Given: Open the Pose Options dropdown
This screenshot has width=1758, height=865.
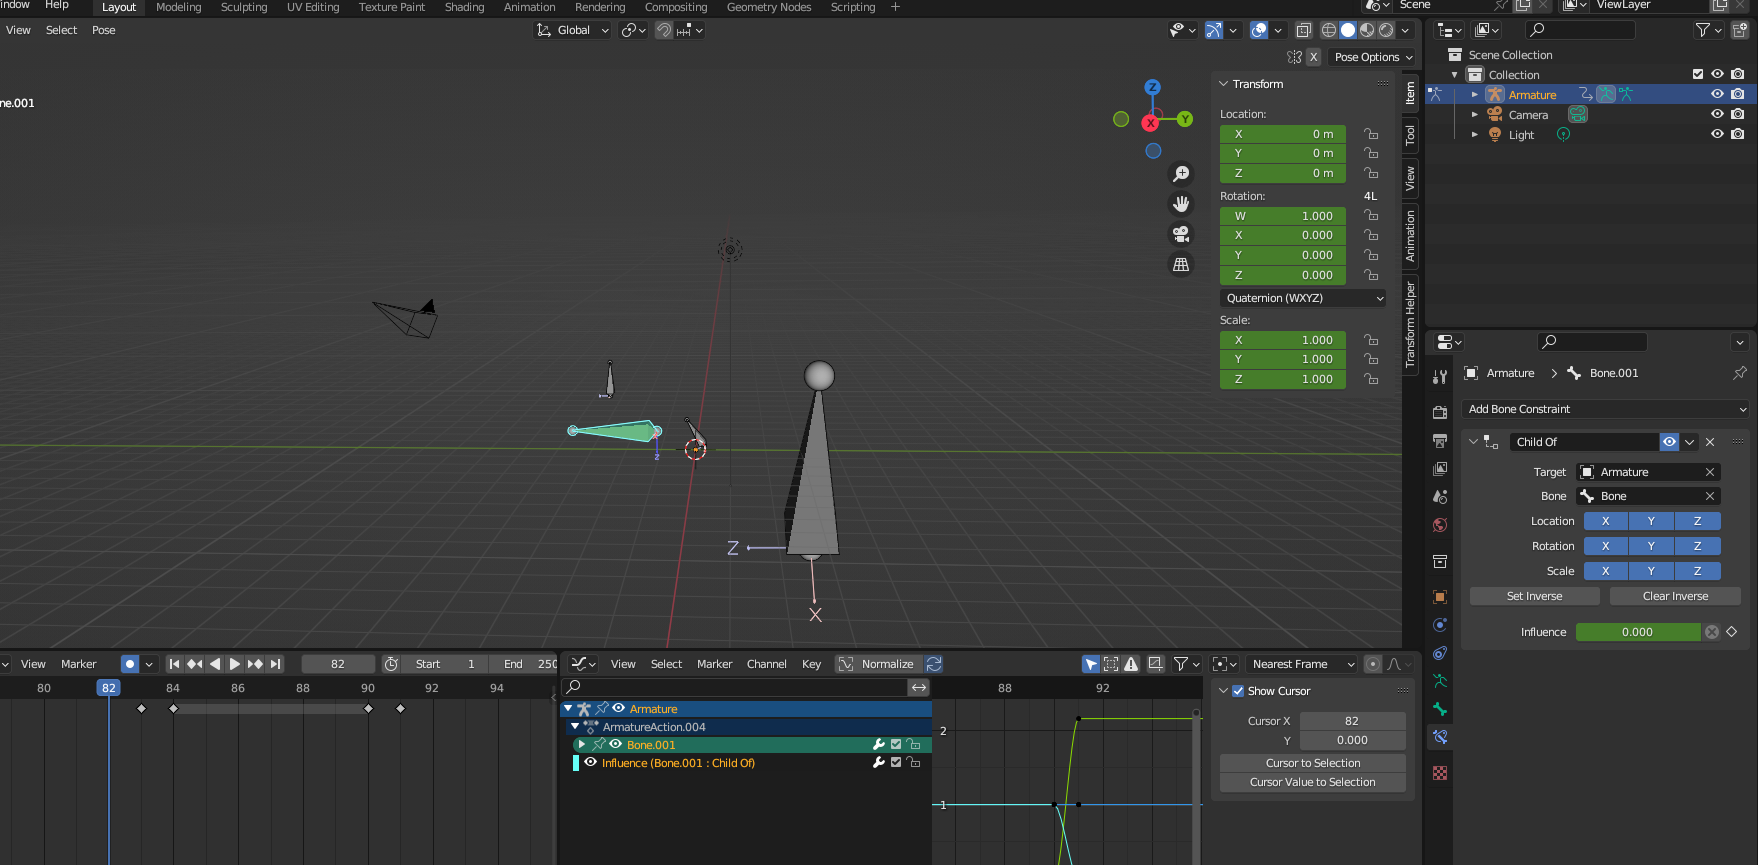Looking at the screenshot, I should coord(1374,57).
